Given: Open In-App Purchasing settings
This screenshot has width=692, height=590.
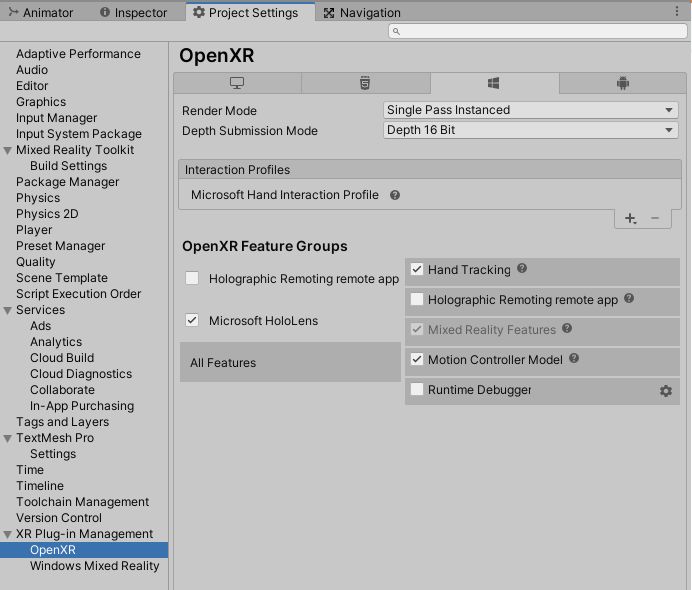Looking at the screenshot, I should pos(82,406).
